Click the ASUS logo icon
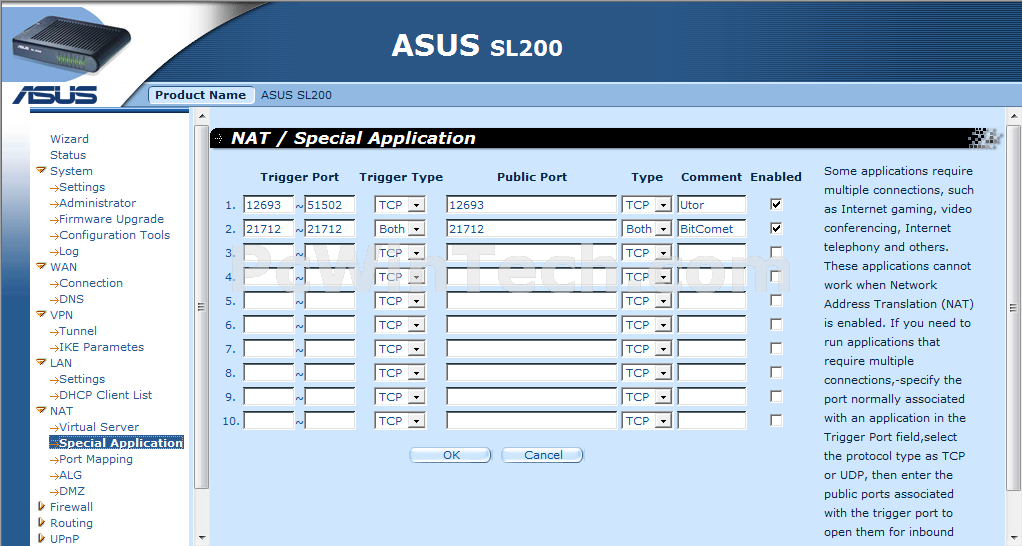Viewport: 1022px width, 546px height. pyautogui.click(x=55, y=95)
